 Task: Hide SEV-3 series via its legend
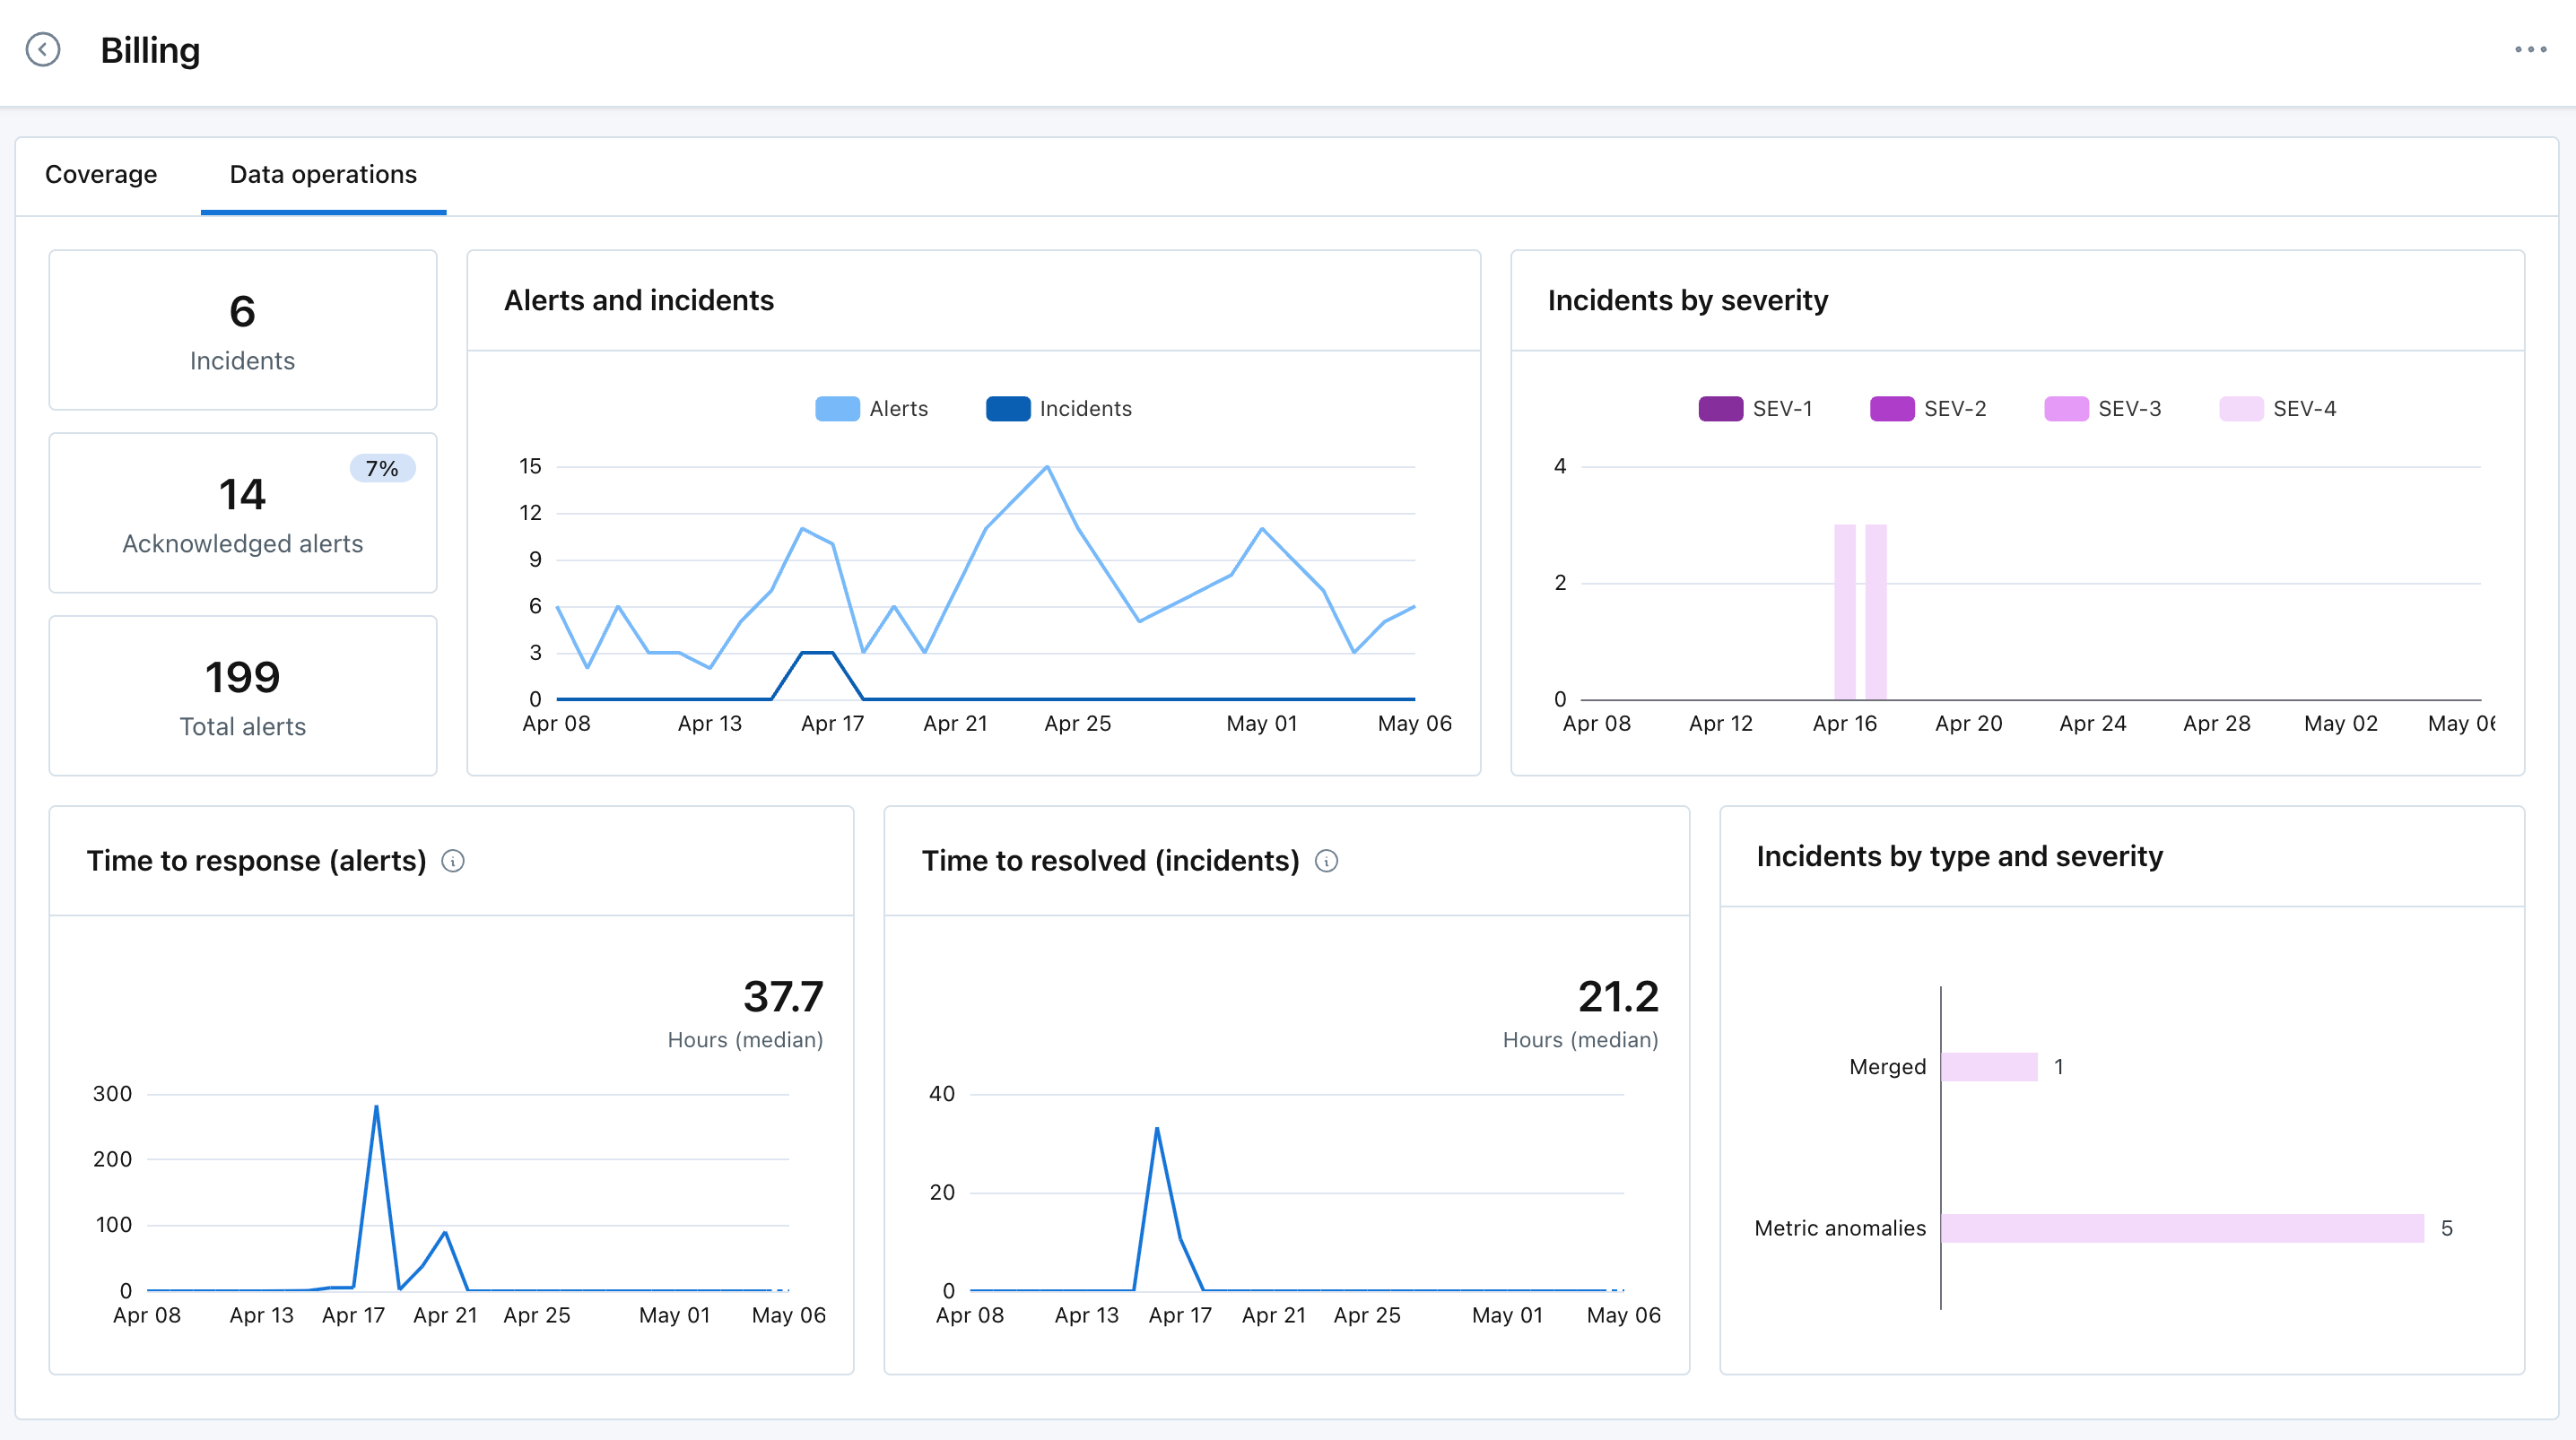(x=2103, y=409)
